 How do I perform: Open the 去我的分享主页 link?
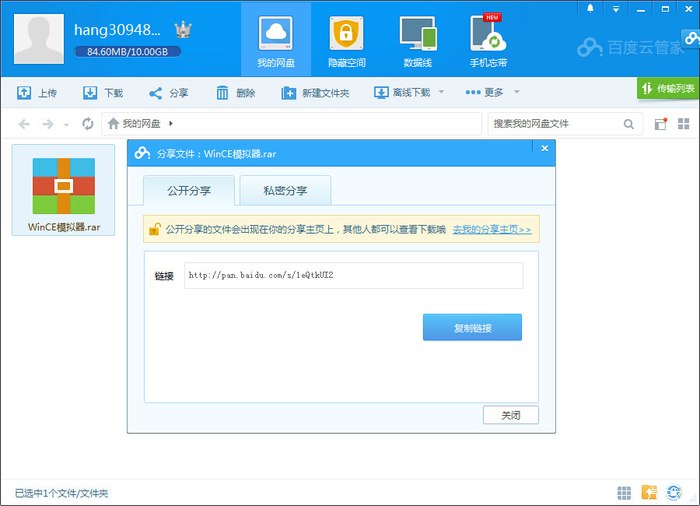491,229
